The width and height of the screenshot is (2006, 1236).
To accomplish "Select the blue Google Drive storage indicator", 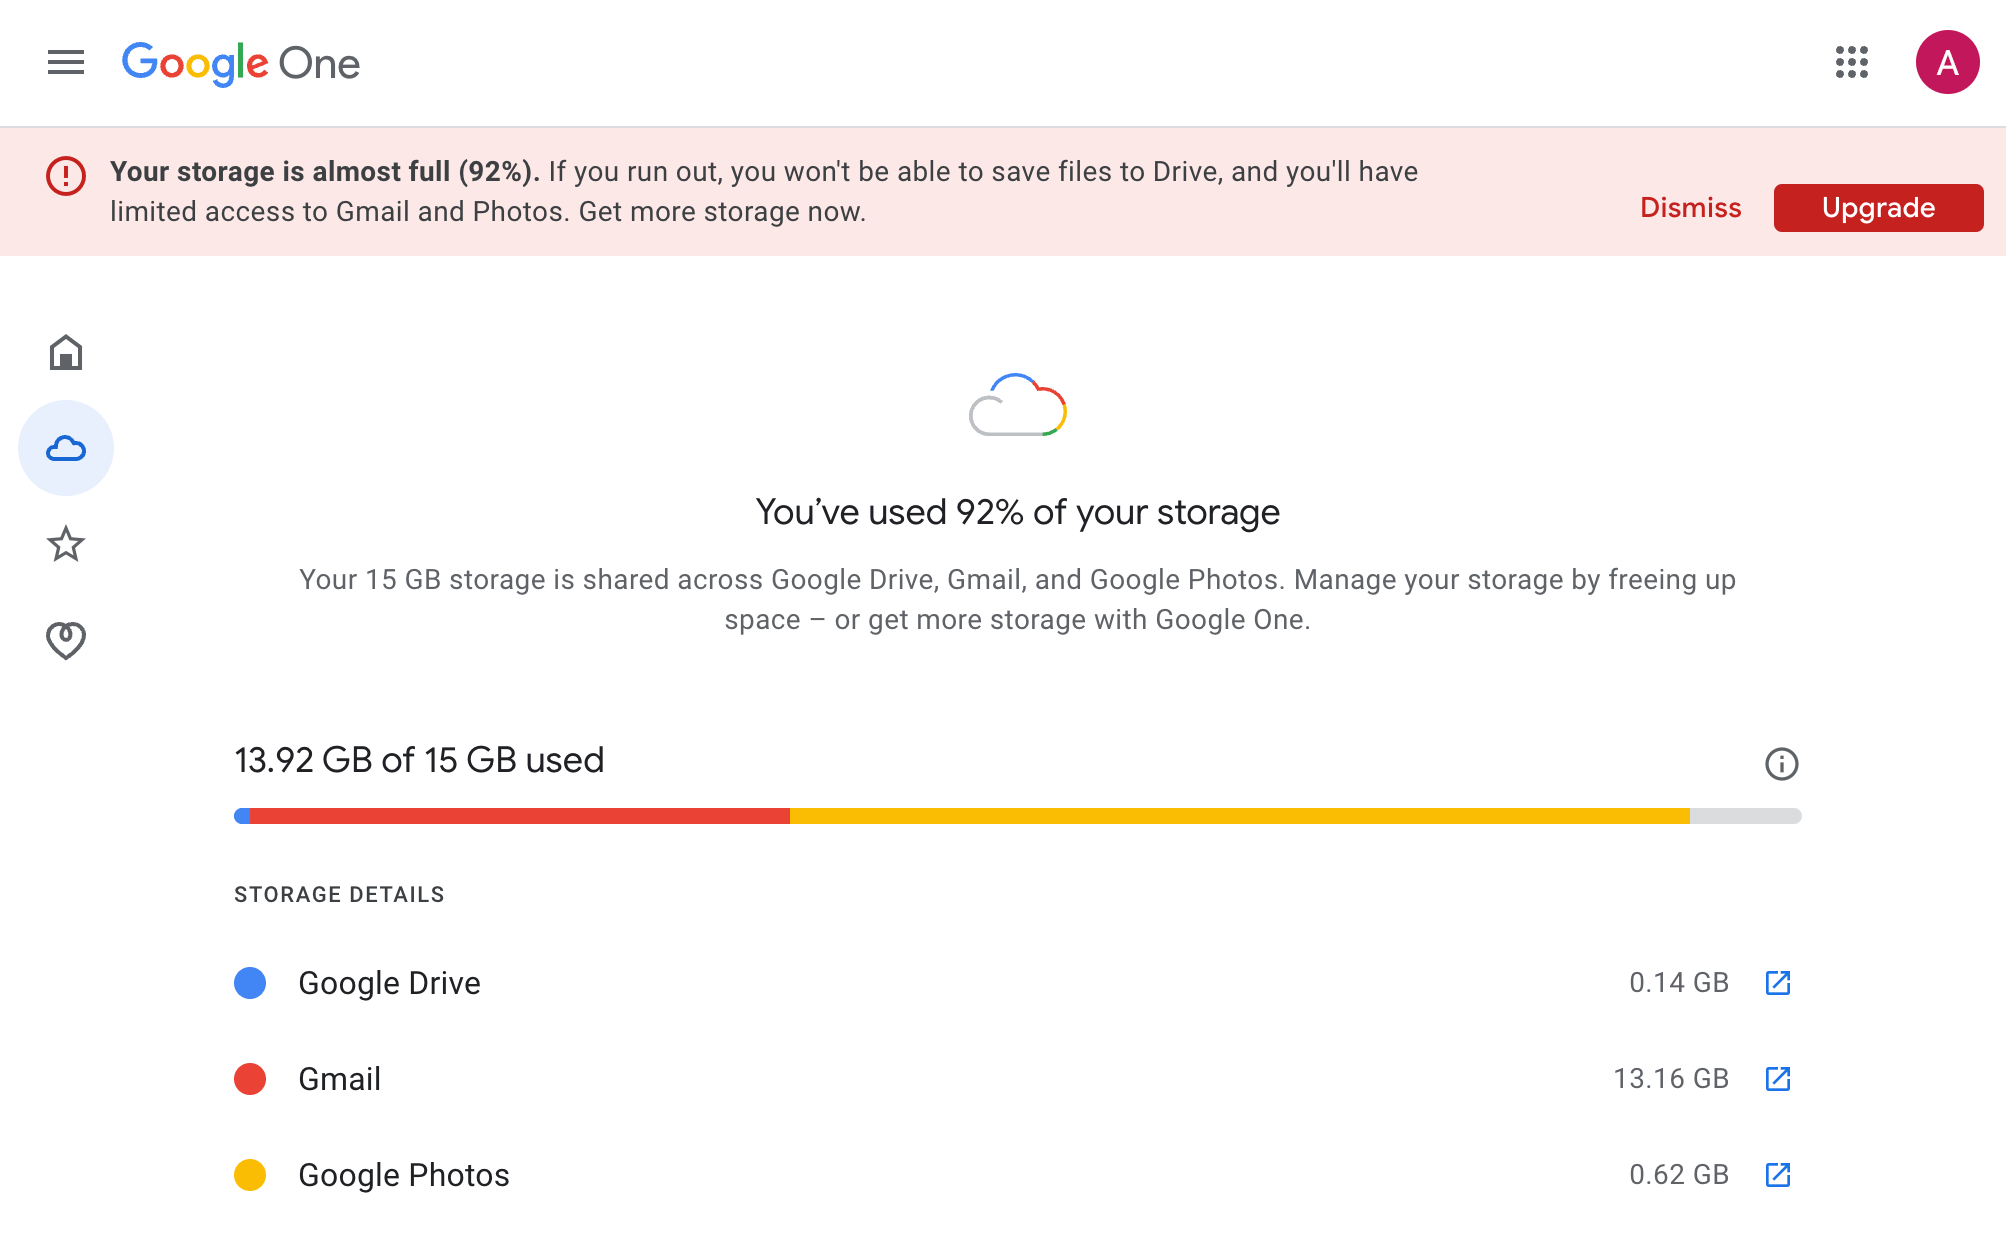I will tap(250, 983).
